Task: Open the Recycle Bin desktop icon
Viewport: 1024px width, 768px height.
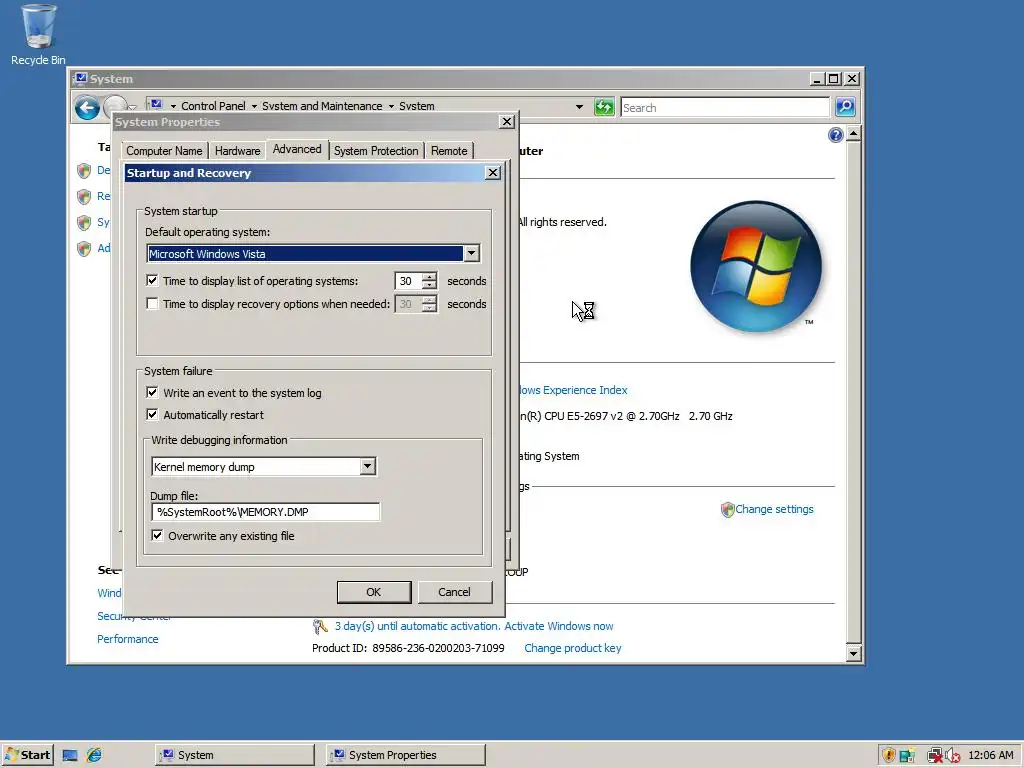Action: coord(38,35)
